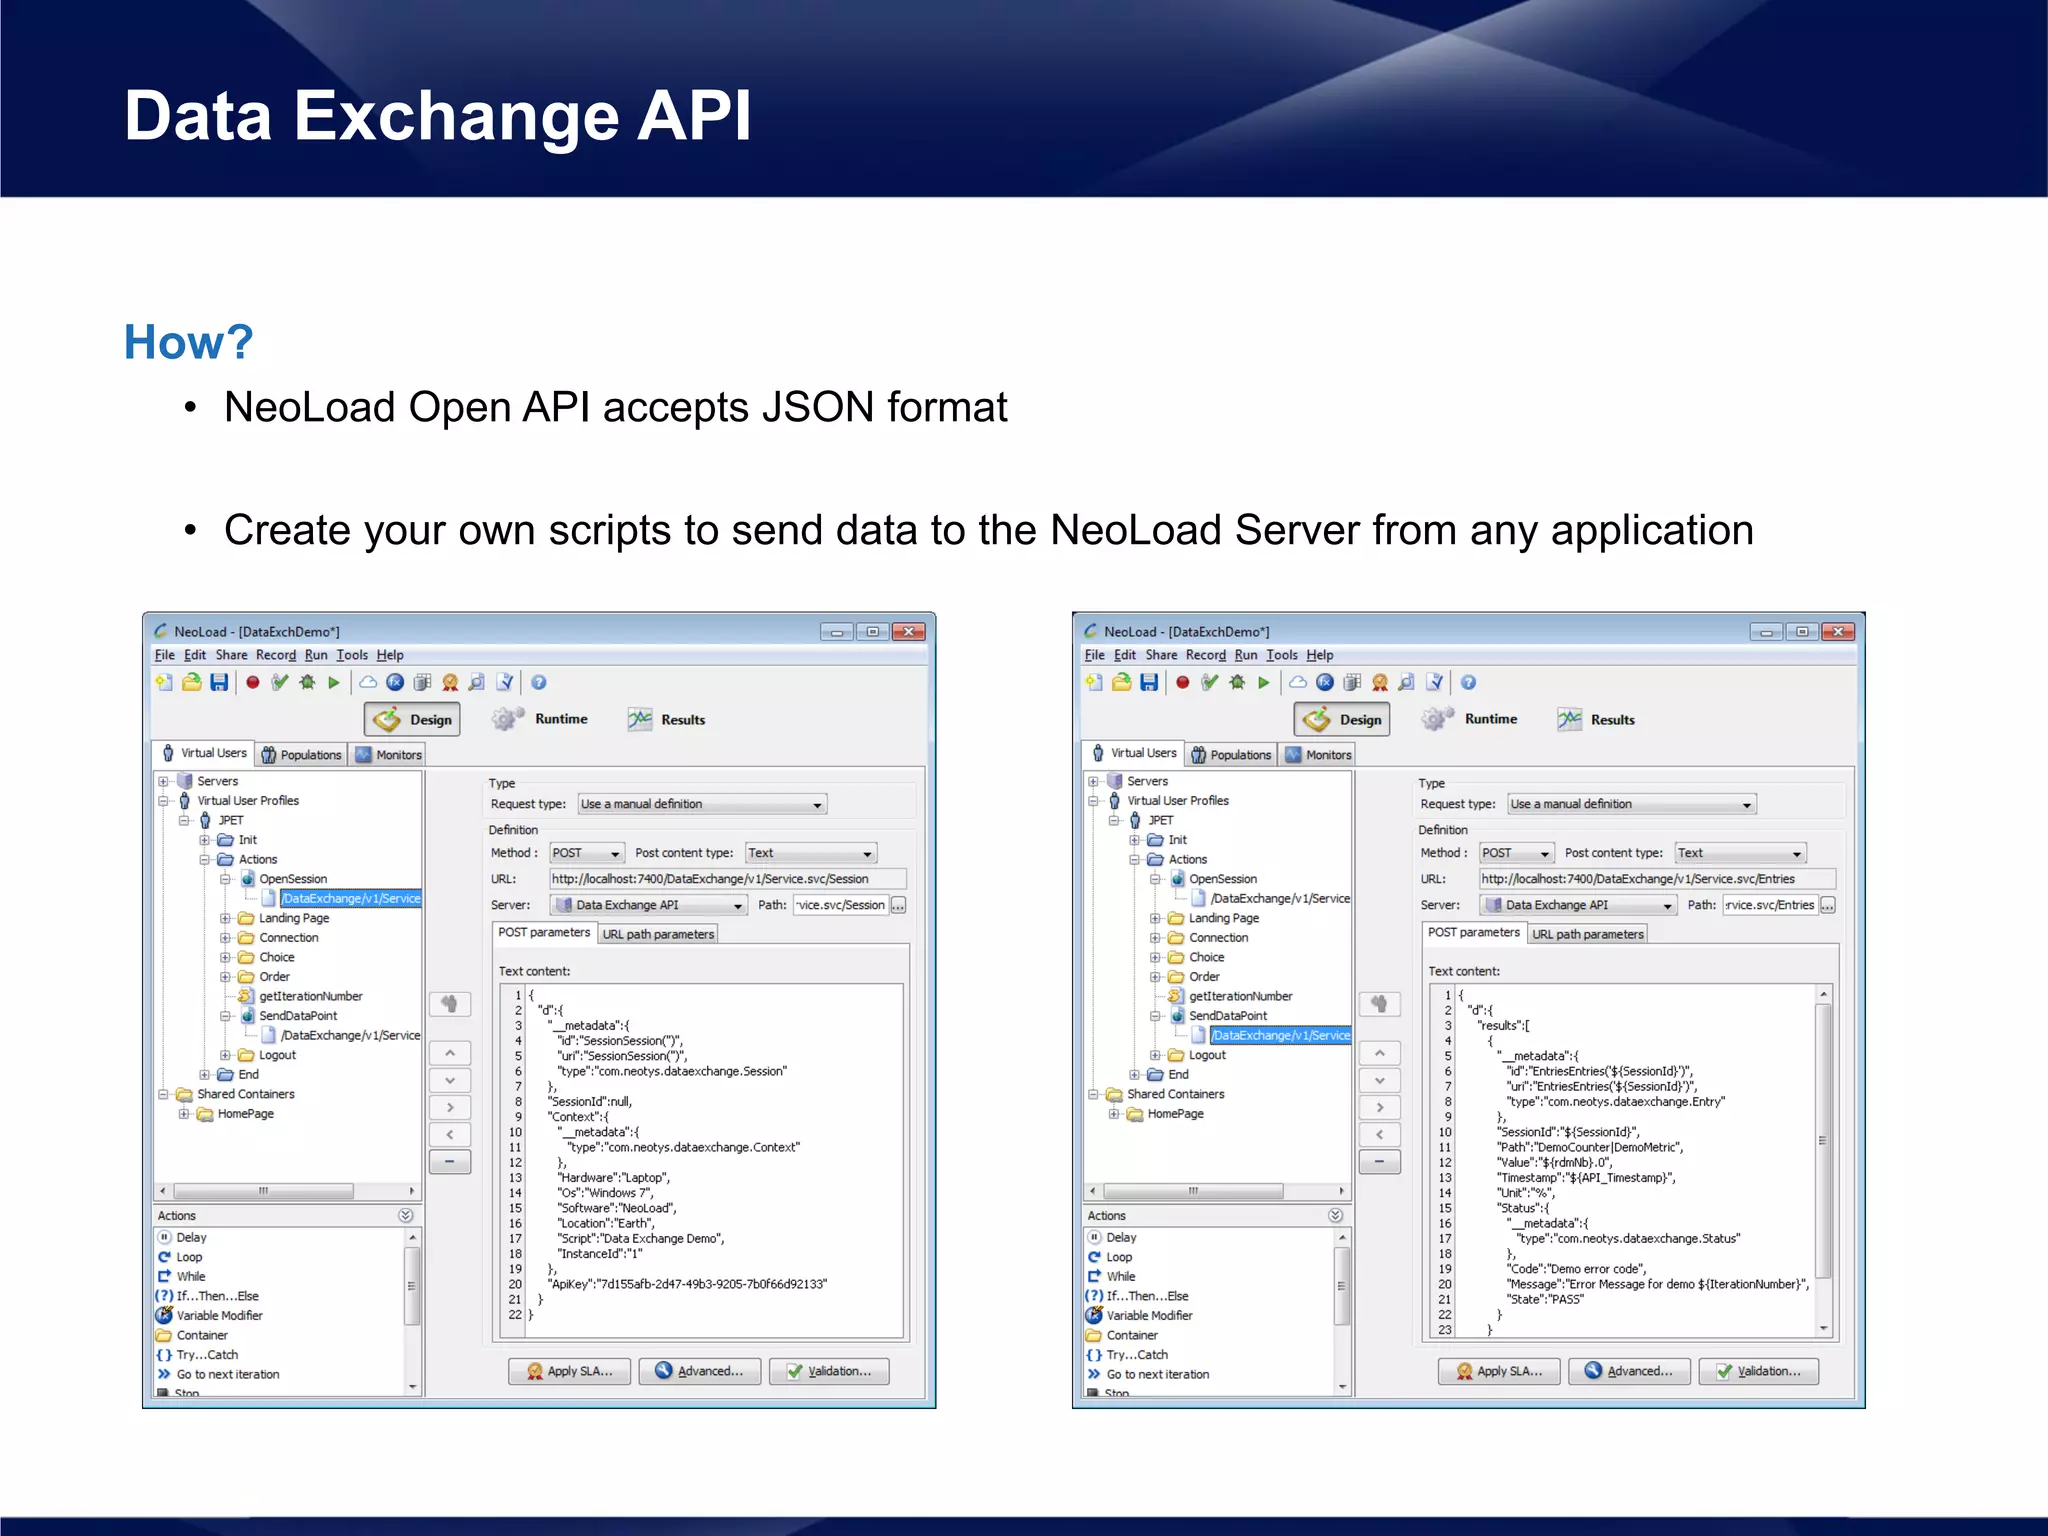This screenshot has height=1536, width=2048.
Task: Click Runtime button in left NeoLoad window
Action: click(x=541, y=719)
